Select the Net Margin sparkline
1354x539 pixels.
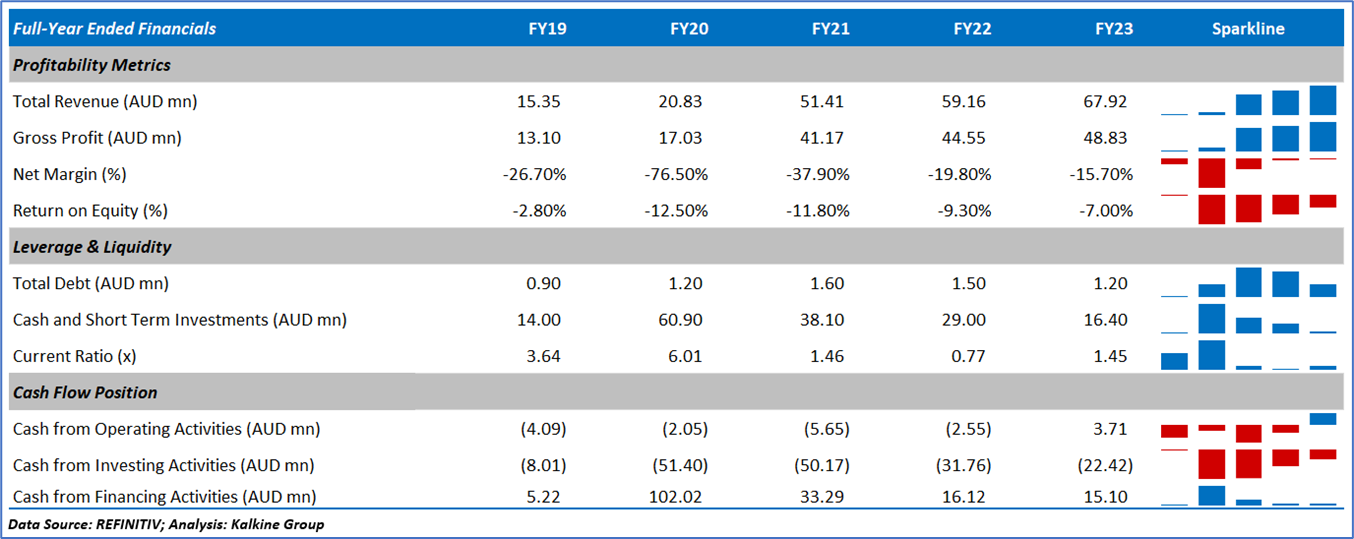[1248, 173]
